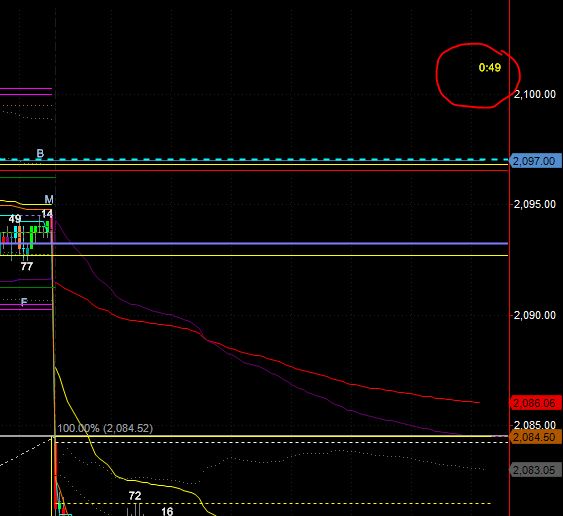The height and width of the screenshot is (516, 563).
Task: Click the number 72 label above the lower bars
Action: point(135,496)
